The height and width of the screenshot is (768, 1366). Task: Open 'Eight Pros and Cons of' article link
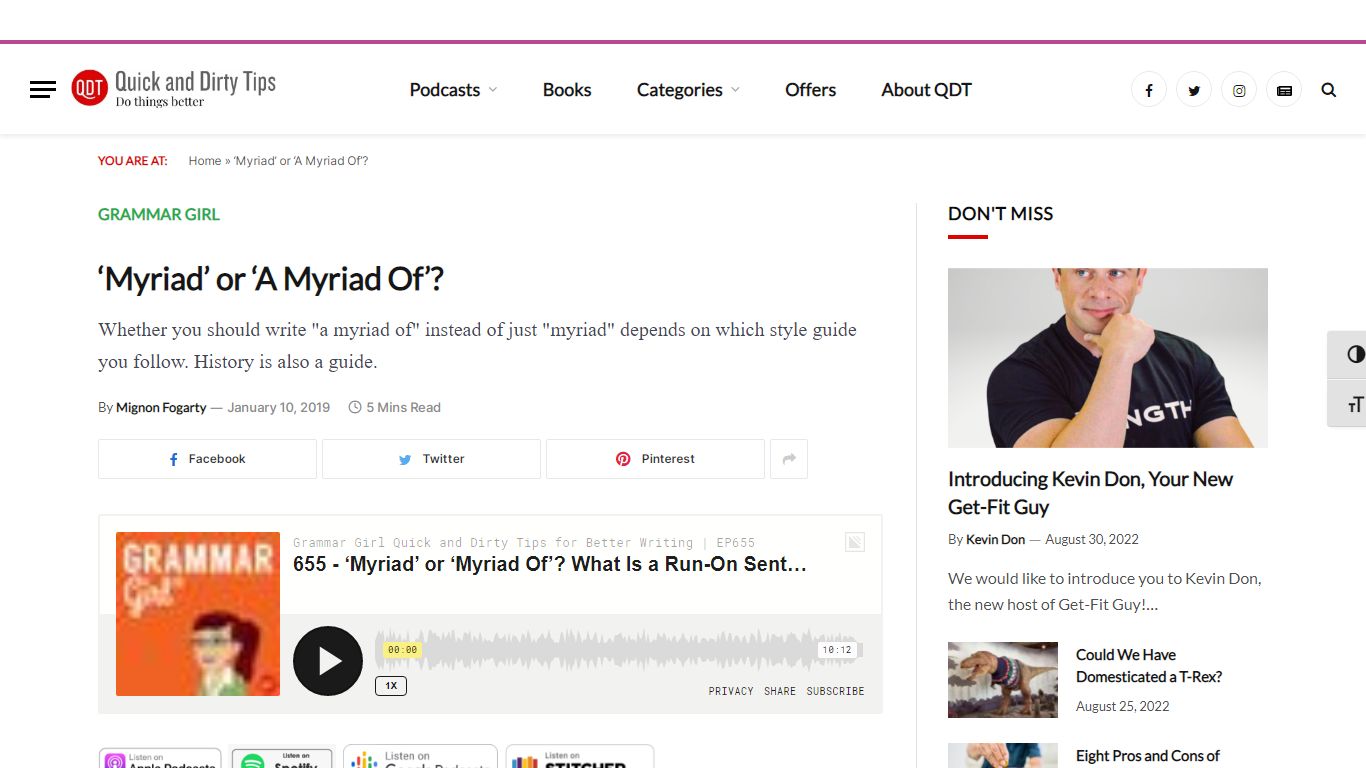(x=1148, y=757)
